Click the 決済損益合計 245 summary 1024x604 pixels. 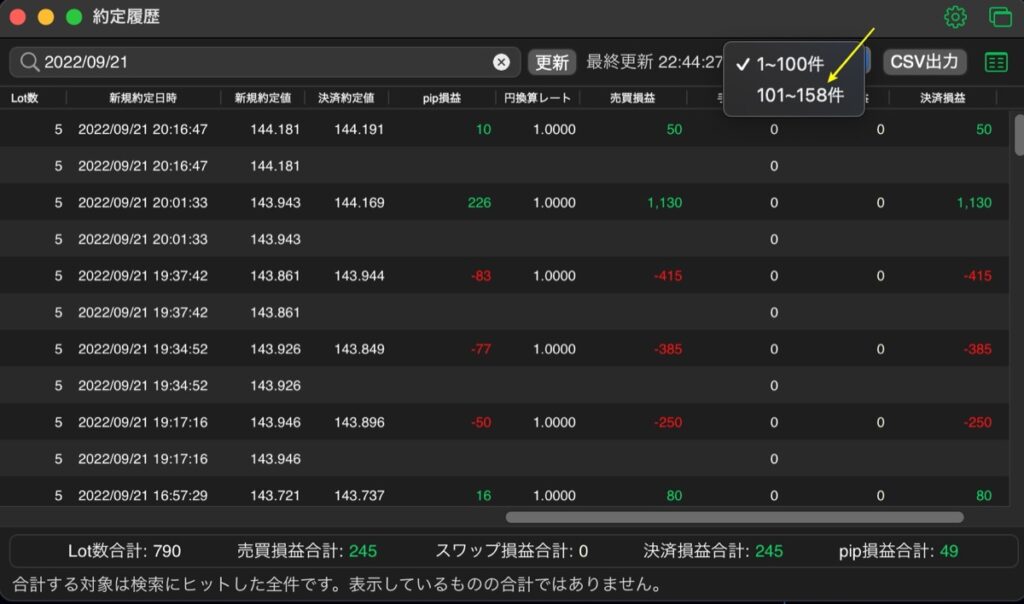coord(713,551)
